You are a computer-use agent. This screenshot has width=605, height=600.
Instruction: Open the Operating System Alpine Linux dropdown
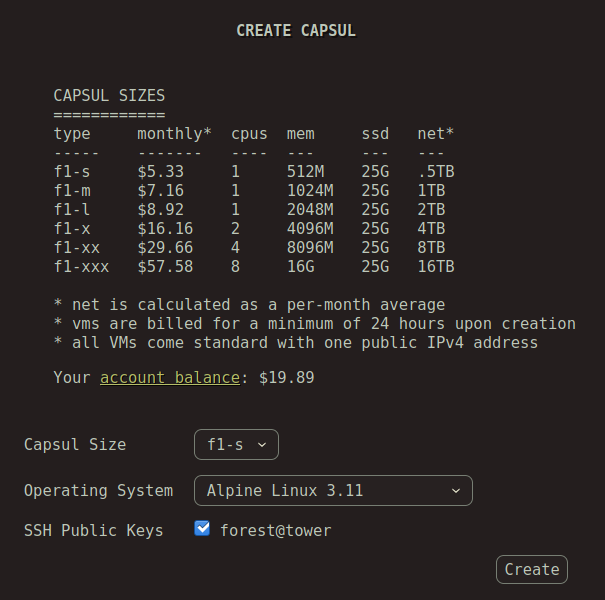click(333, 490)
